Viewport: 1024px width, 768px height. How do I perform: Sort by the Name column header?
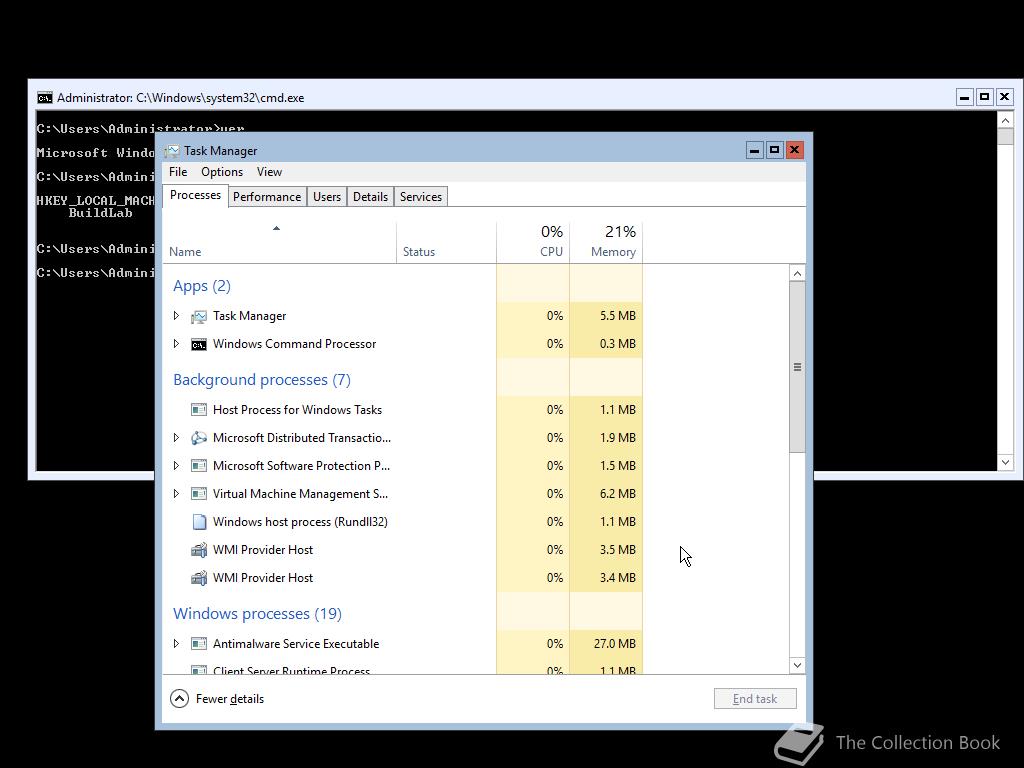tap(280, 243)
